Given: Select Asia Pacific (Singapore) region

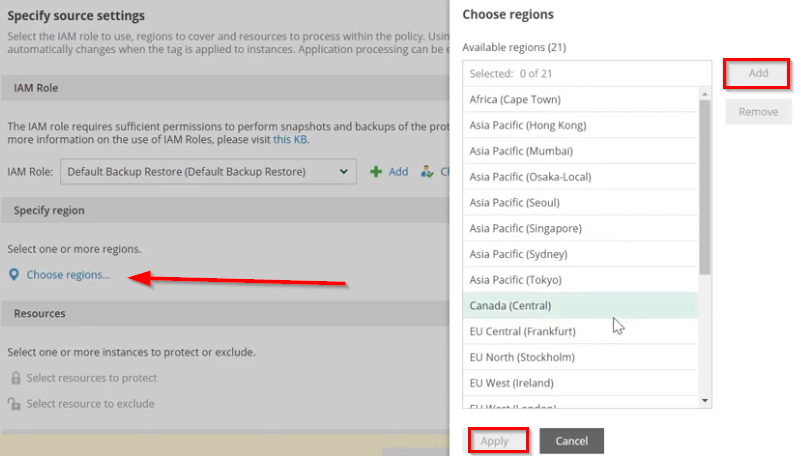Looking at the screenshot, I should pyautogui.click(x=580, y=229).
